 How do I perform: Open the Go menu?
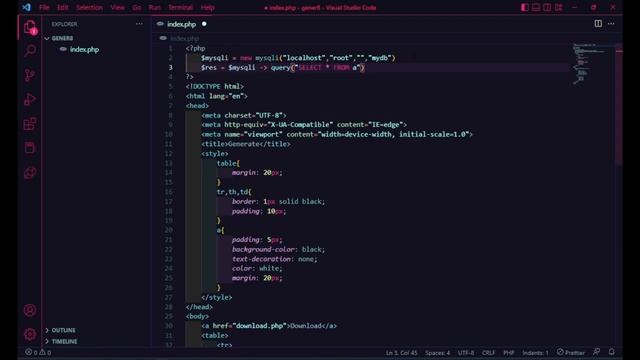pos(137,7)
